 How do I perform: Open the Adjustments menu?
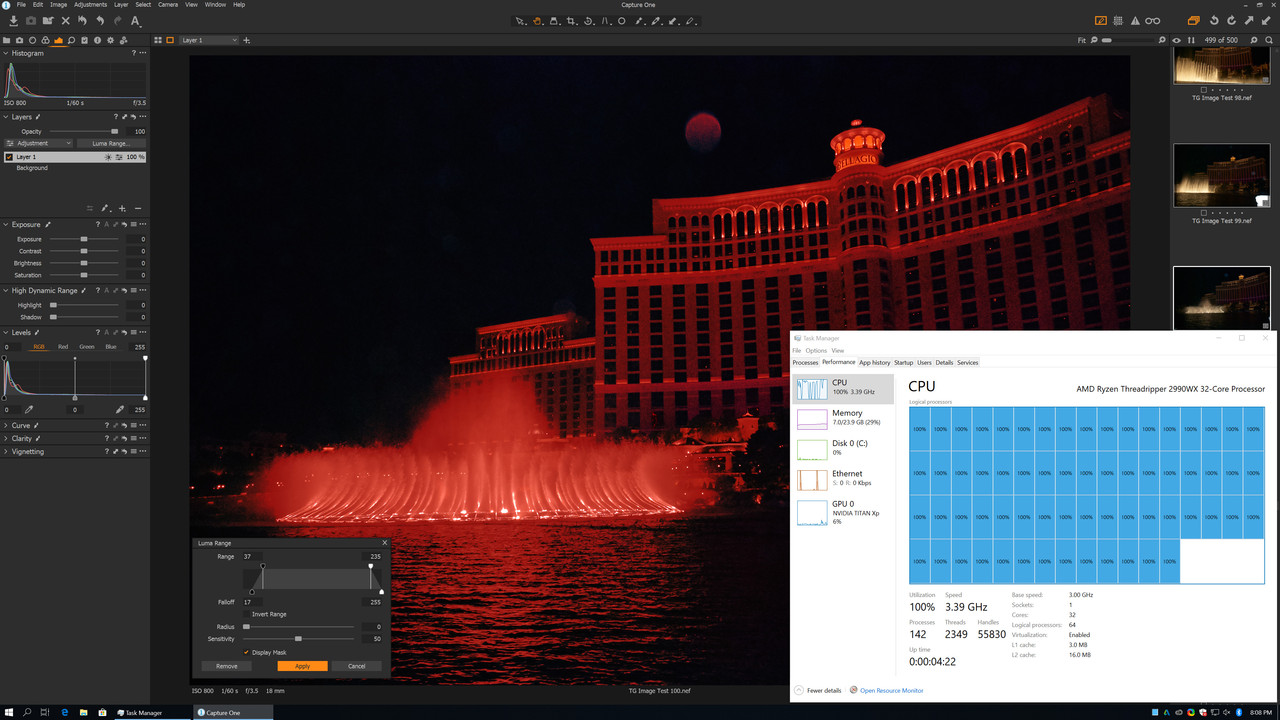pyautogui.click(x=90, y=4)
